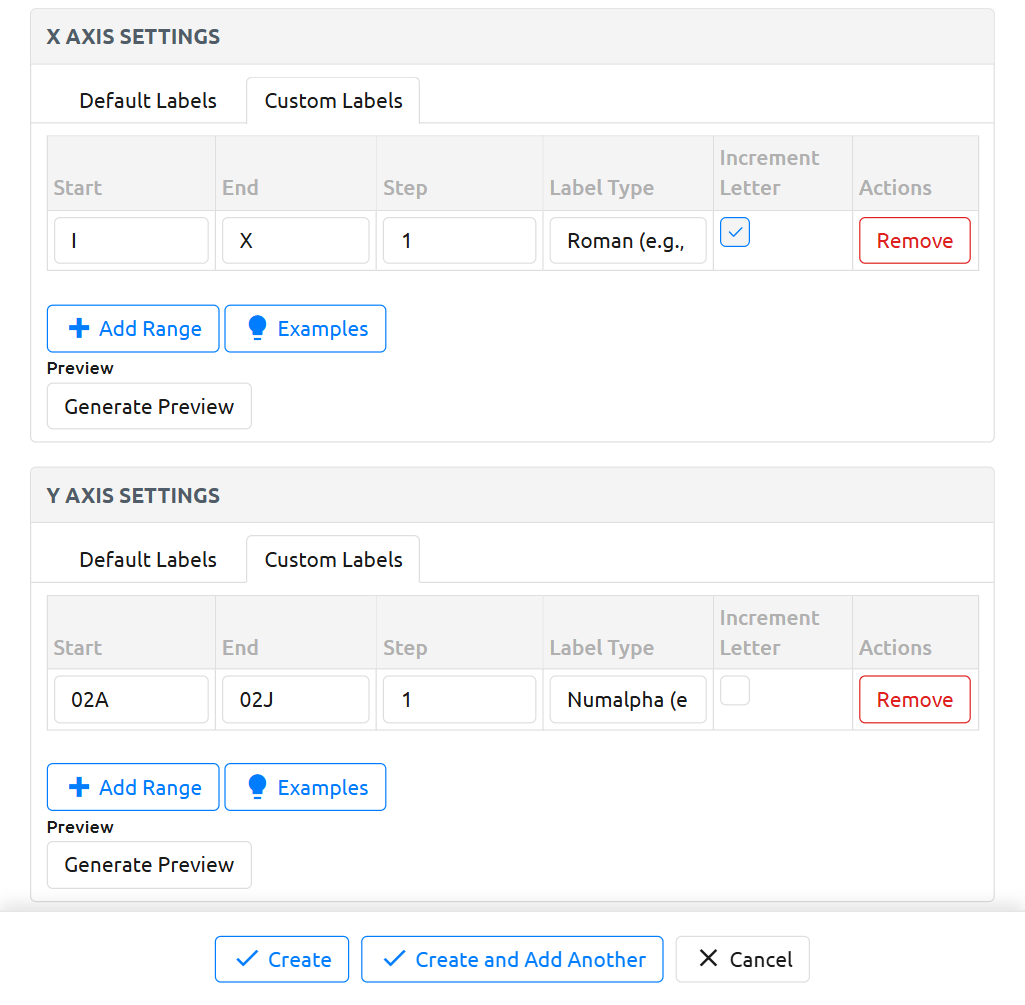Click the lightbulb icon in X axis Examples

pyautogui.click(x=257, y=329)
